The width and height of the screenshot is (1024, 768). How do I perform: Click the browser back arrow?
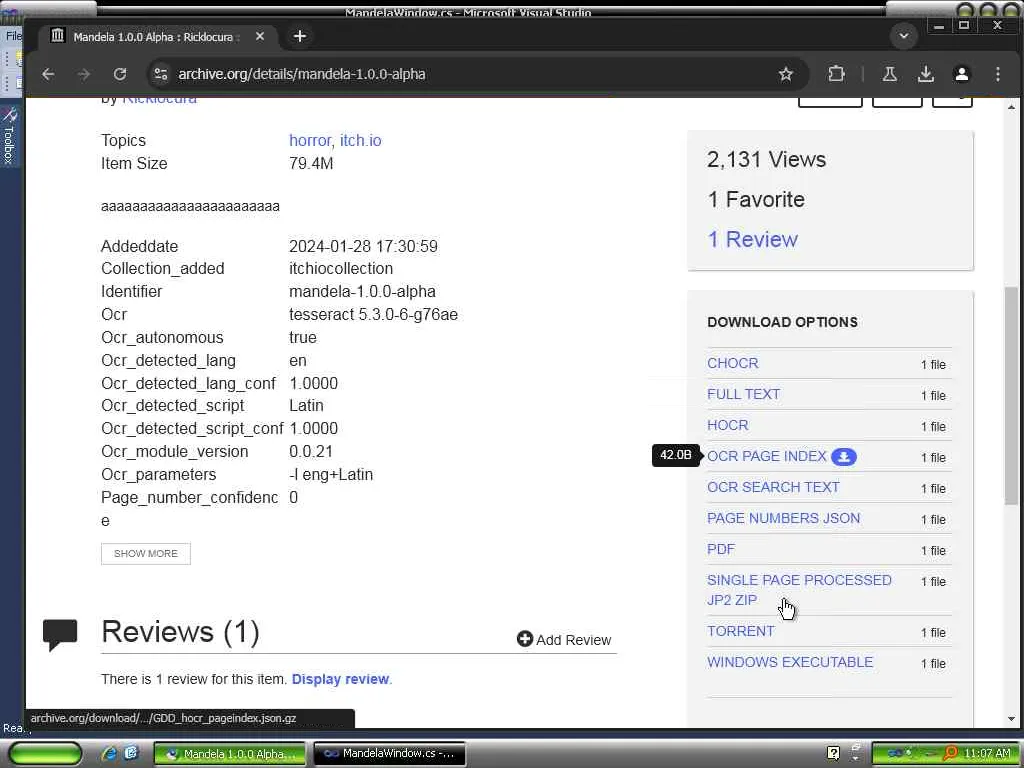[48, 74]
